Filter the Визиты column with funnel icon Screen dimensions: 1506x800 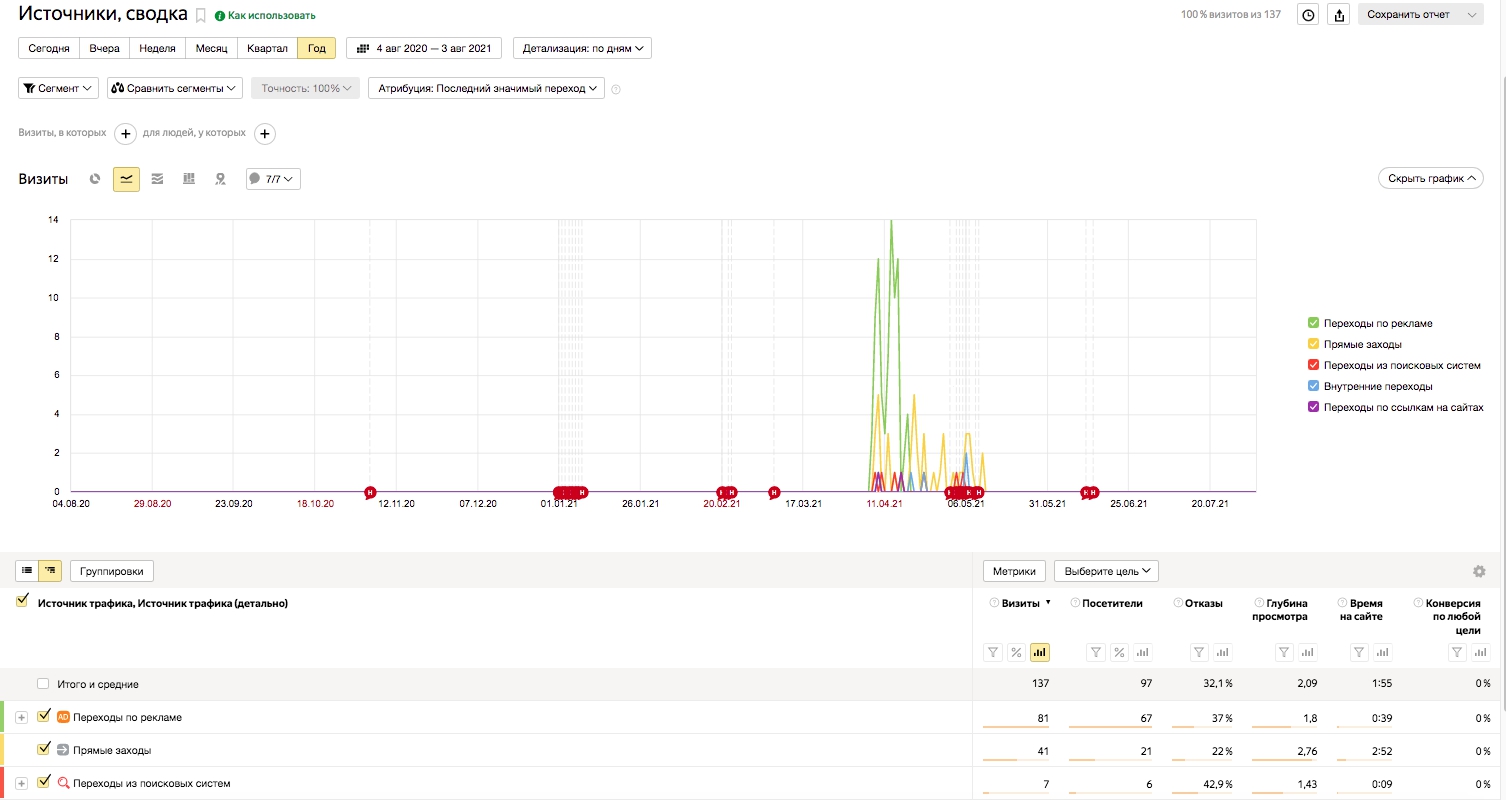tap(993, 653)
